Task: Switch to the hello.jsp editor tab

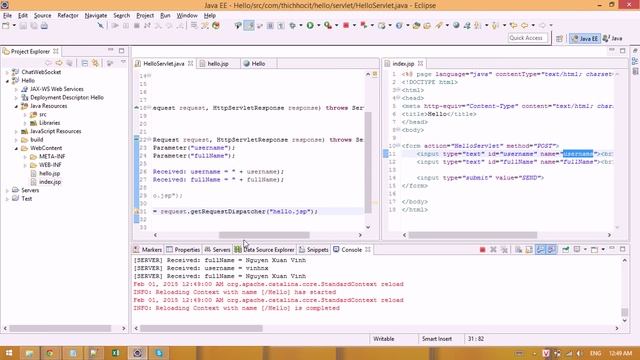Action: (x=218, y=64)
